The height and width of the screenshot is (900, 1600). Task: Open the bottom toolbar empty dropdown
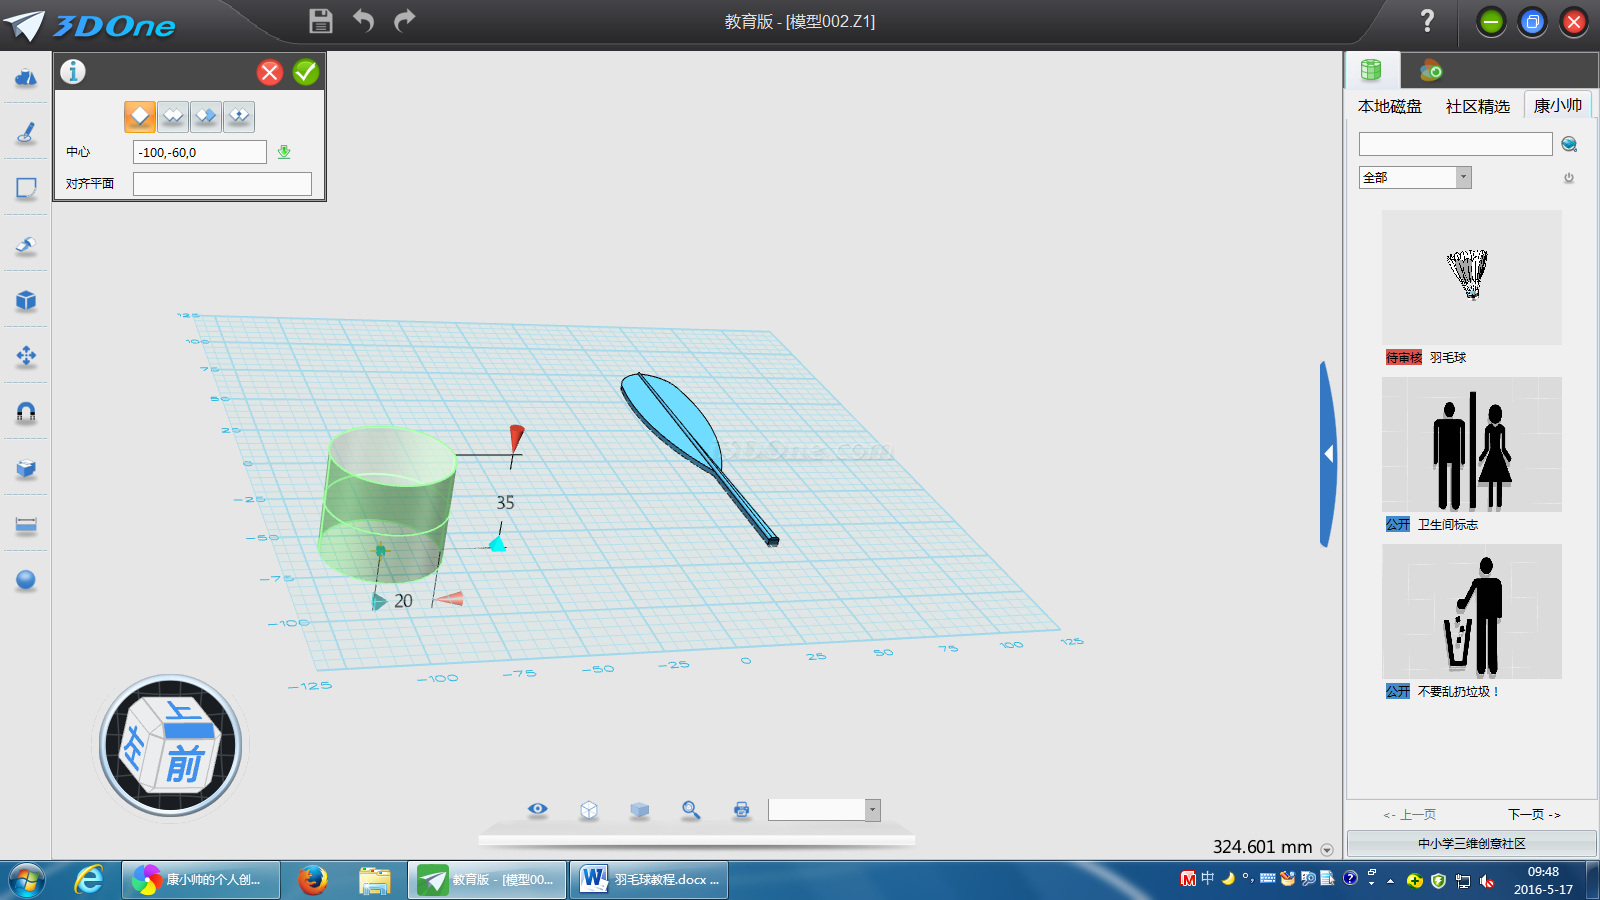click(872, 810)
